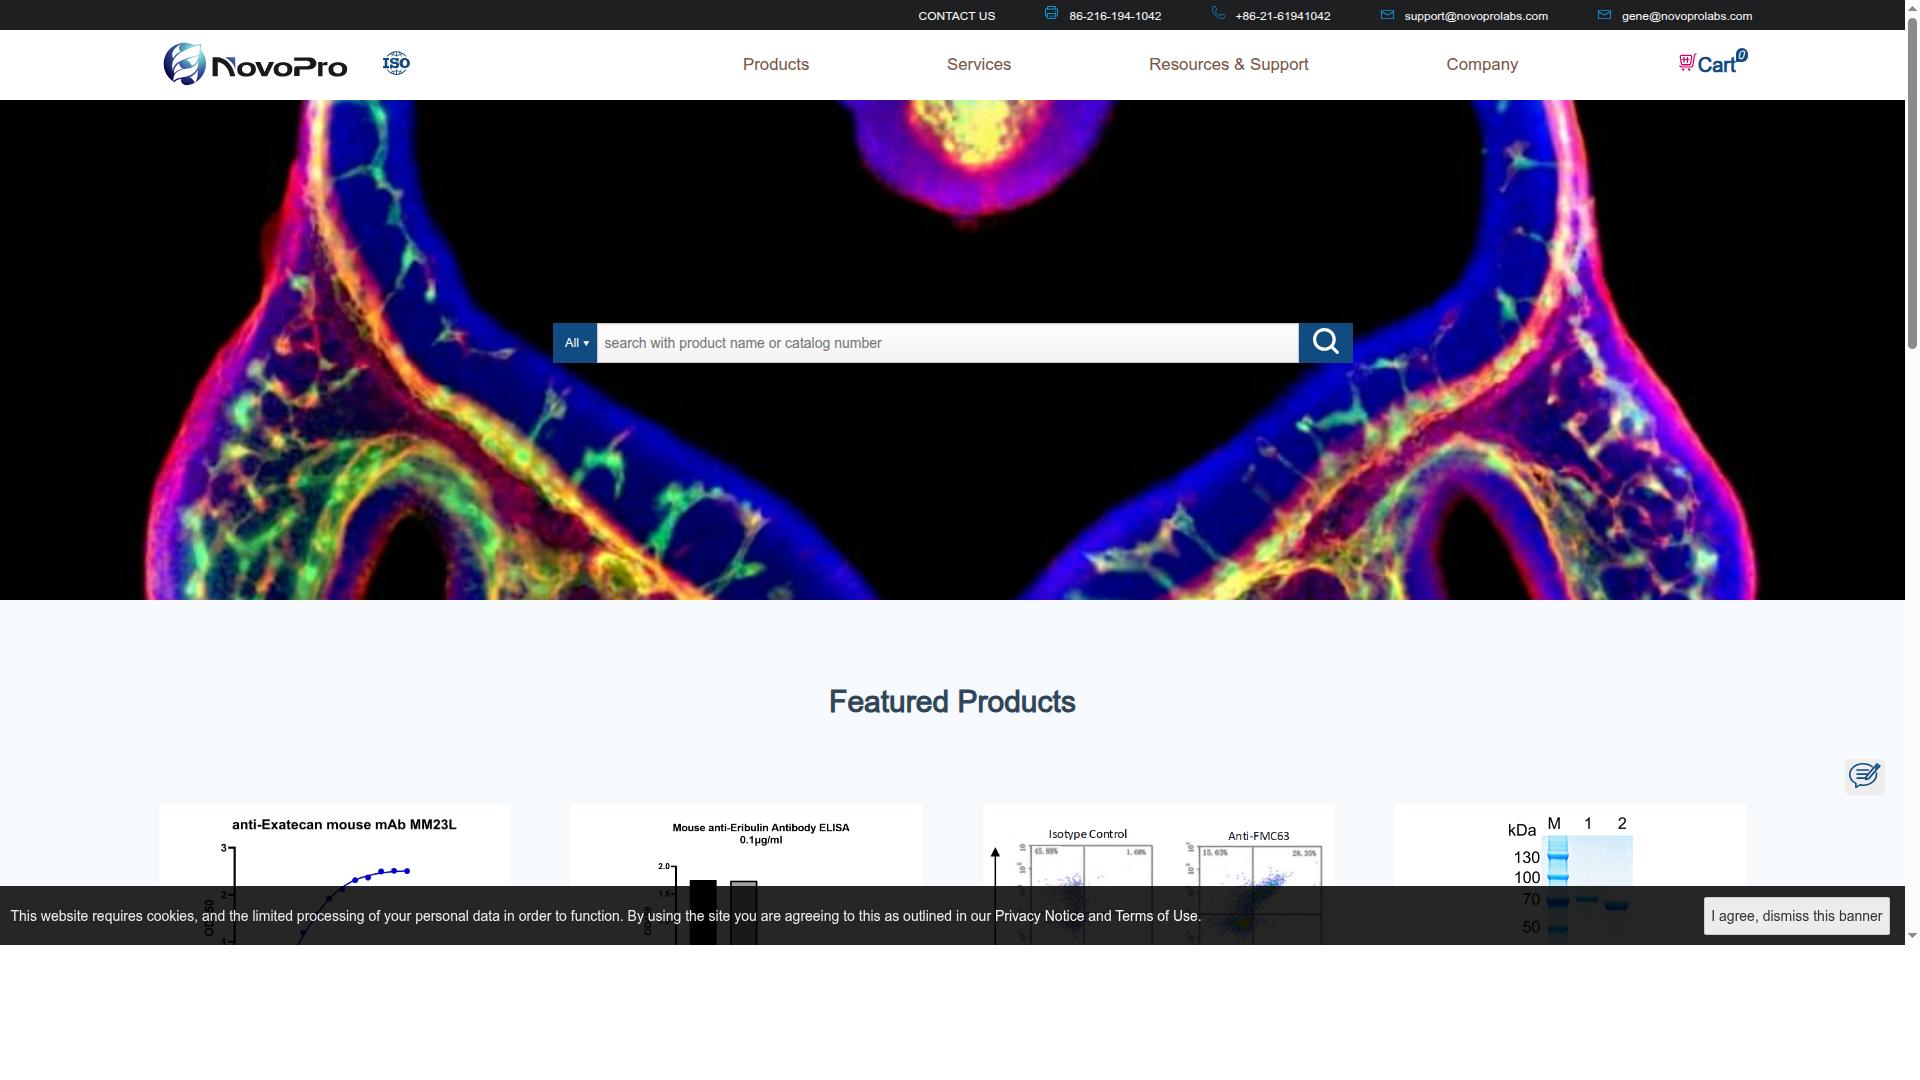This screenshot has height=1080, width=1920.
Task: Click support@novoprolabs.com email link
Action: point(1476,16)
